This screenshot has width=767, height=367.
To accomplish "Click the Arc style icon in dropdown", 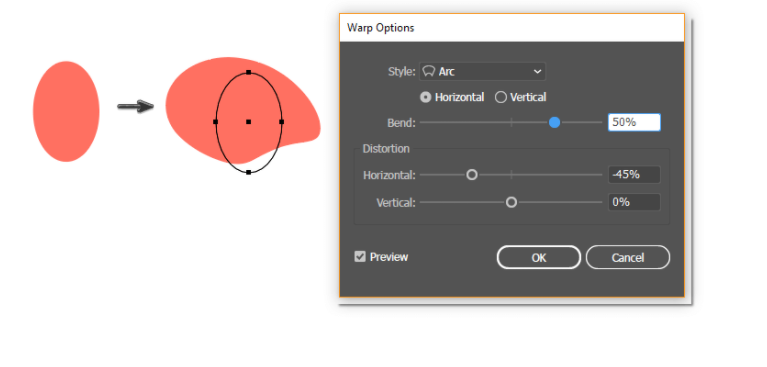I will 429,71.
